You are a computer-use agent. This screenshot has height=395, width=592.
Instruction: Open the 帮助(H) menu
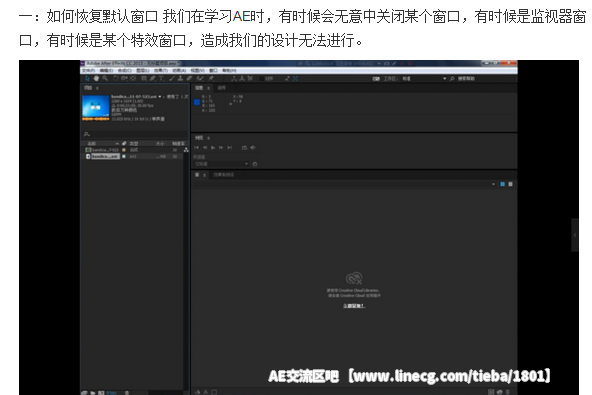229,71
